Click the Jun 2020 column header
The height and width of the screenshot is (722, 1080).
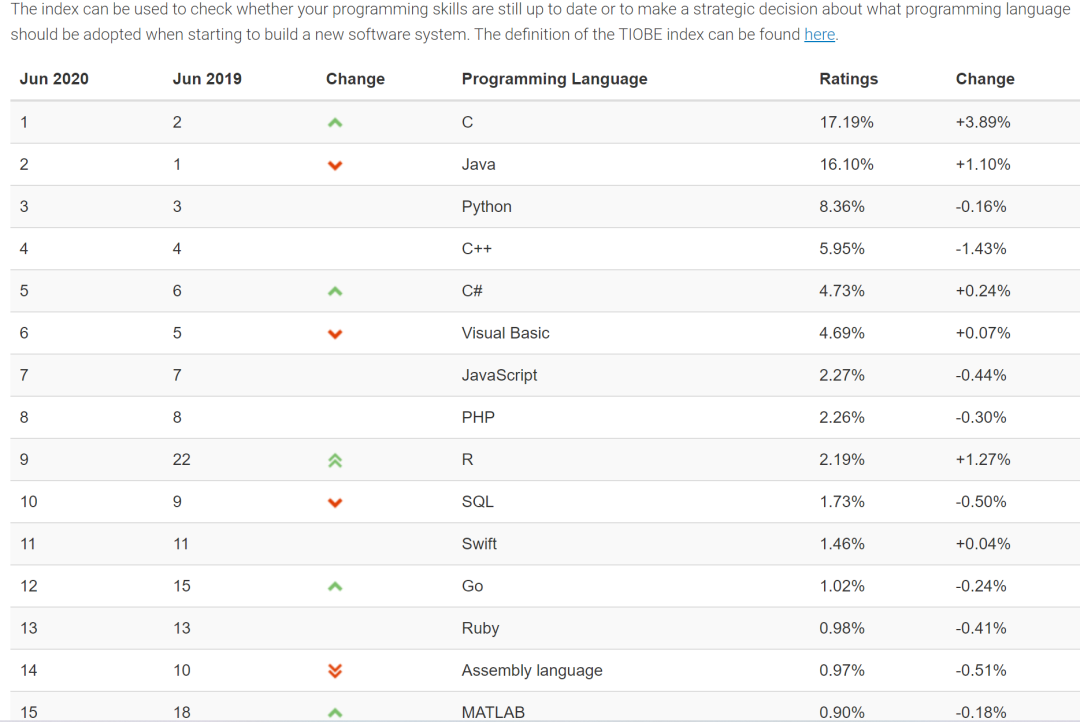(x=54, y=79)
